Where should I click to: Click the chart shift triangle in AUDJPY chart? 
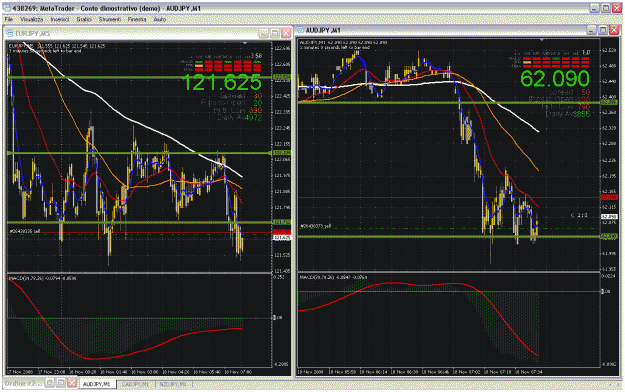click(x=541, y=40)
